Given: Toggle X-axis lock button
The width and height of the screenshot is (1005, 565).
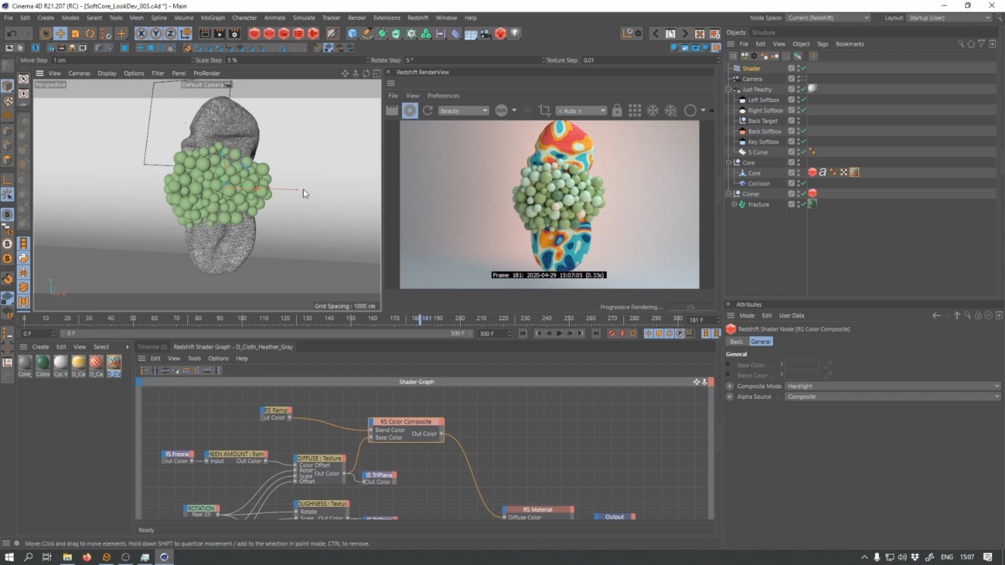Looking at the screenshot, I should 141,34.
